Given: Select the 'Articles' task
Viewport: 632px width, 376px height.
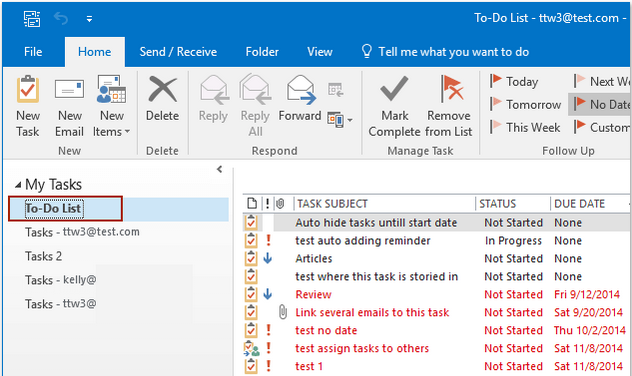Looking at the screenshot, I should coord(314,258).
